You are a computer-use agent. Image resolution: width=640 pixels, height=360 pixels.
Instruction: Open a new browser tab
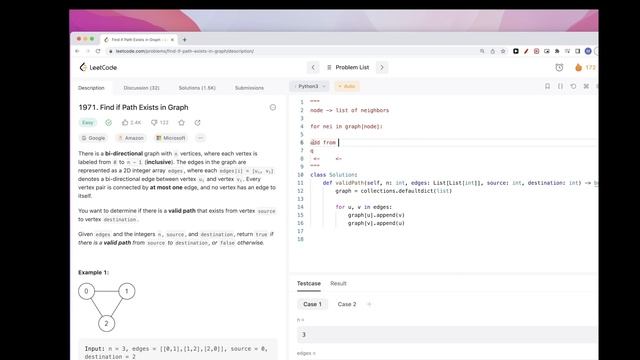point(184,40)
